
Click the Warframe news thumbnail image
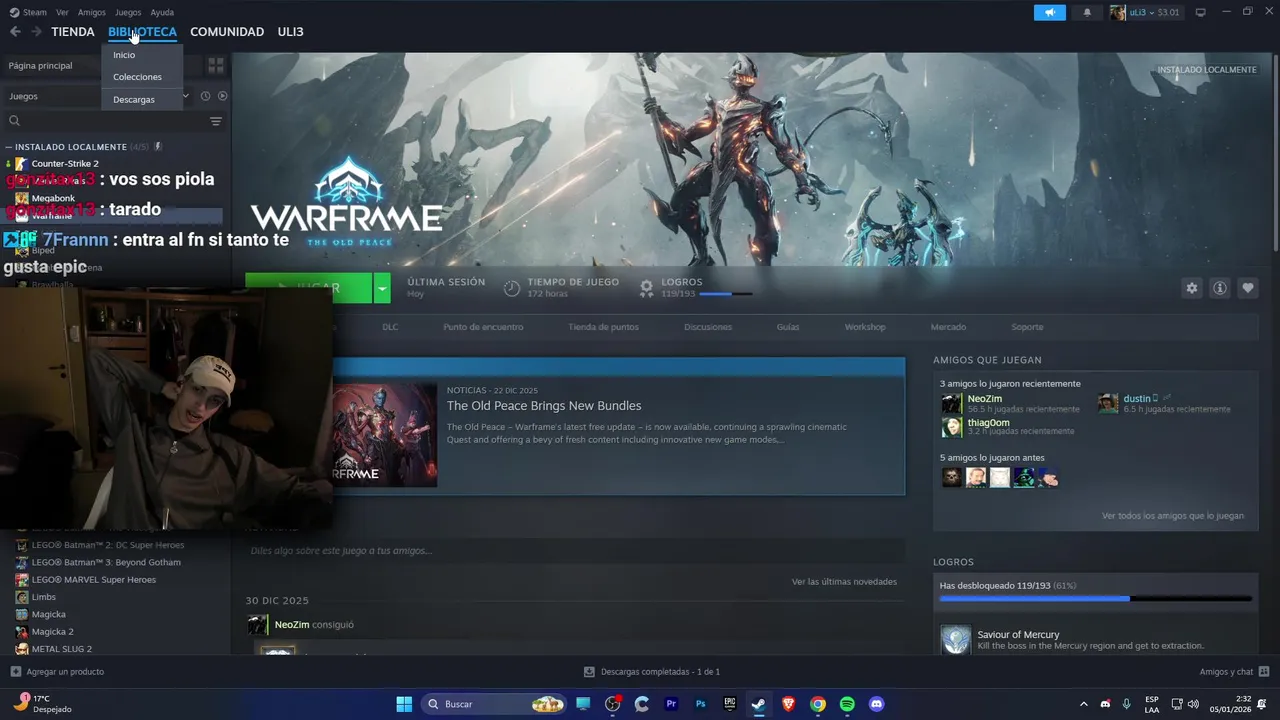coord(384,435)
